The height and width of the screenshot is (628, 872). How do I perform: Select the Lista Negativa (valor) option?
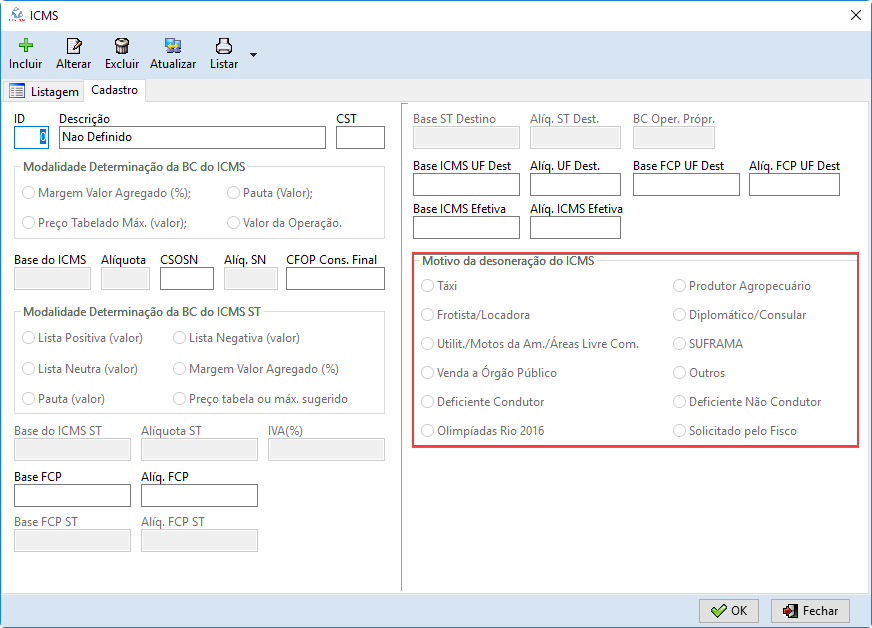pos(180,338)
